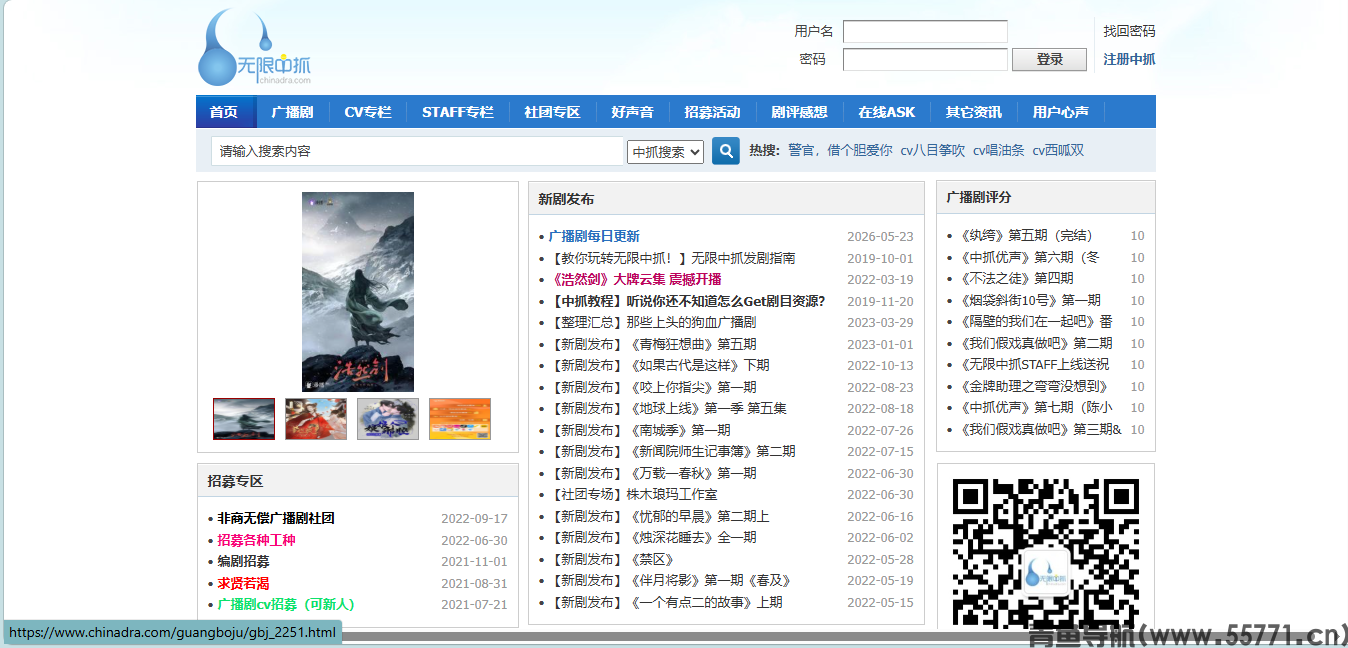Open rating entry 《纨绔》第五期（完结）

coord(1026,236)
